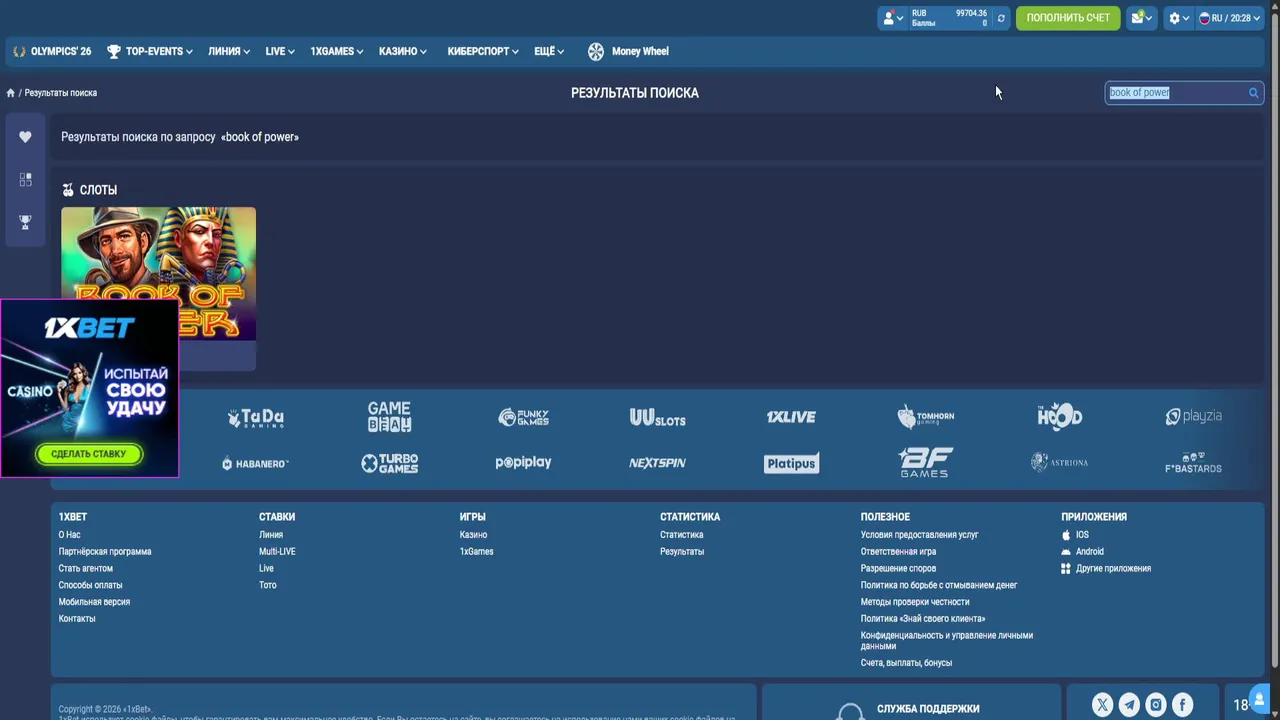Expand the ЛИНИЯ menu
1280x720 pixels.
[x=229, y=51]
